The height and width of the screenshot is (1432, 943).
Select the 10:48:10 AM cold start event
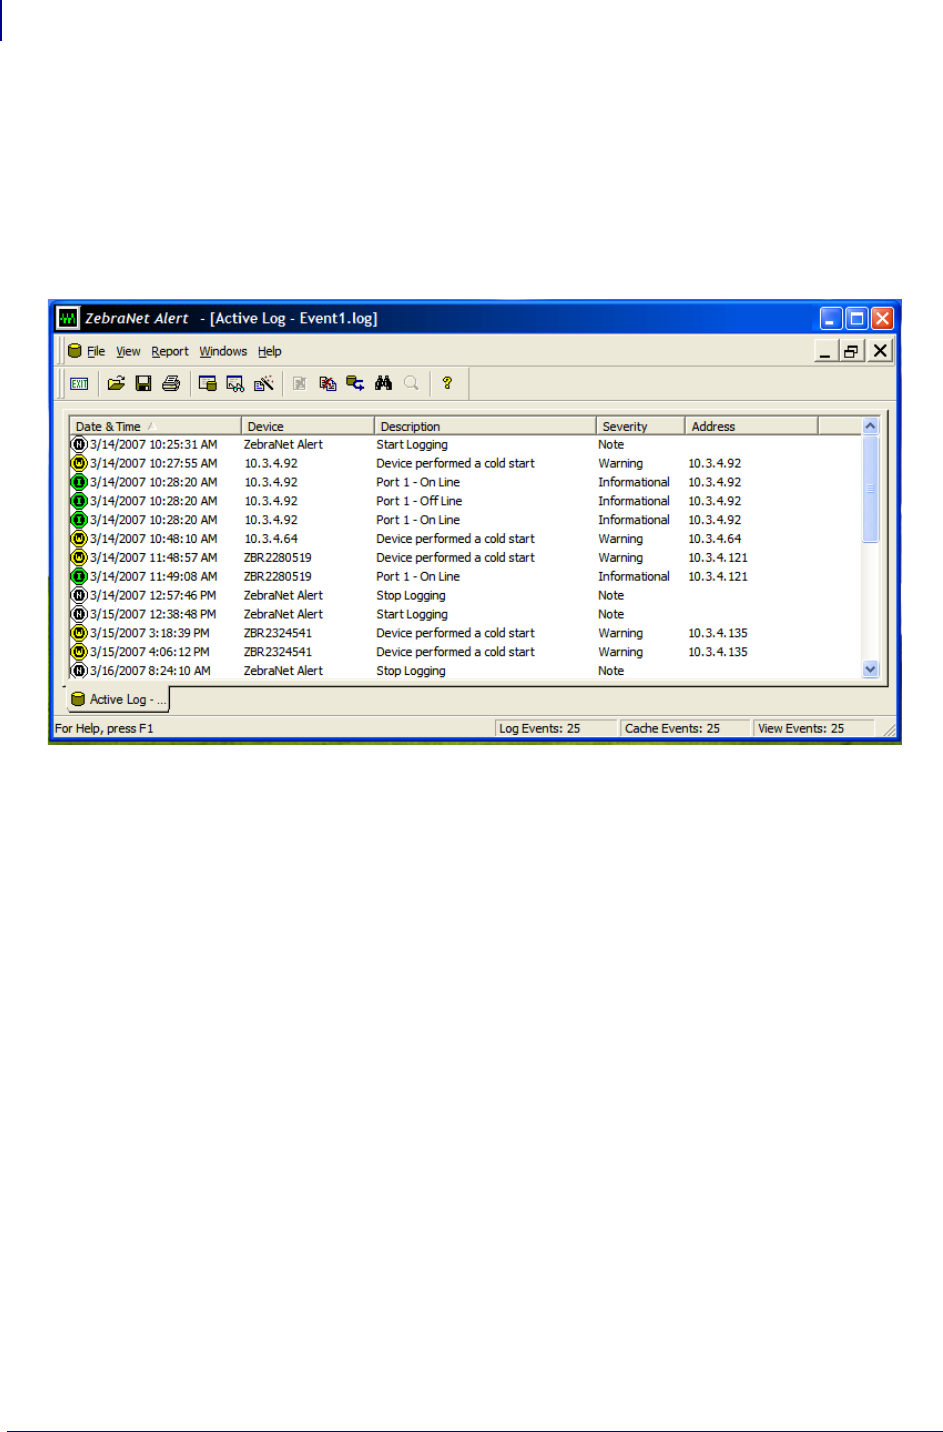point(465,539)
